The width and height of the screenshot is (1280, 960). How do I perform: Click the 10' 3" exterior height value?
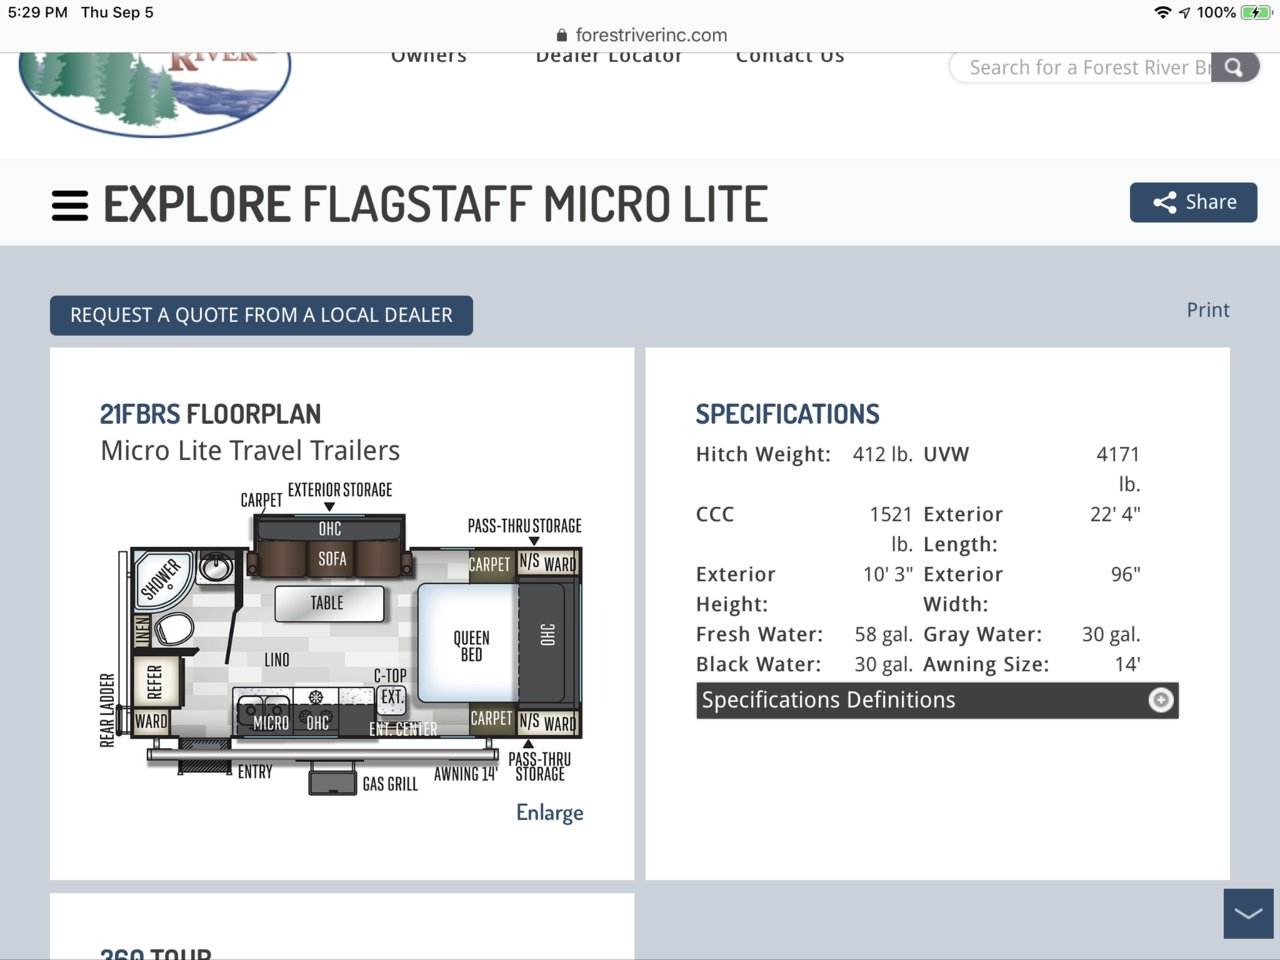888,574
